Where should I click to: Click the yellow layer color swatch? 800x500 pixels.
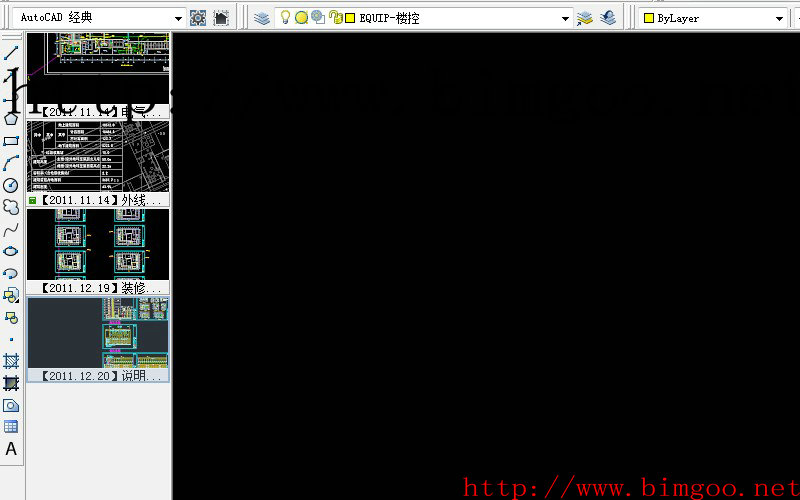point(350,18)
